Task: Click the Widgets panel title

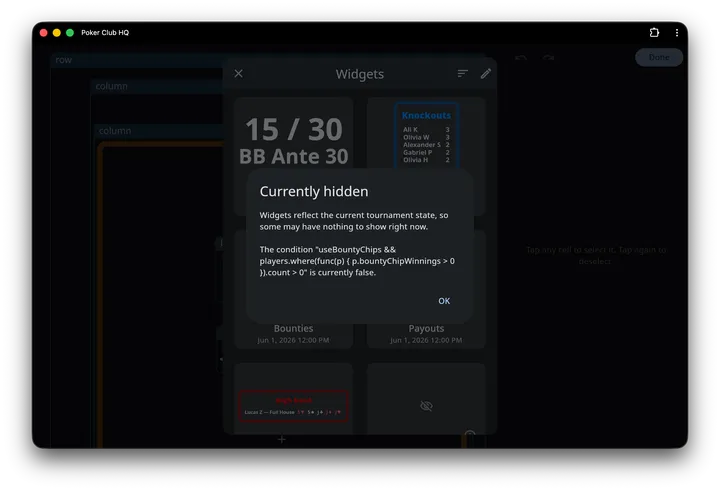Action: point(360,74)
